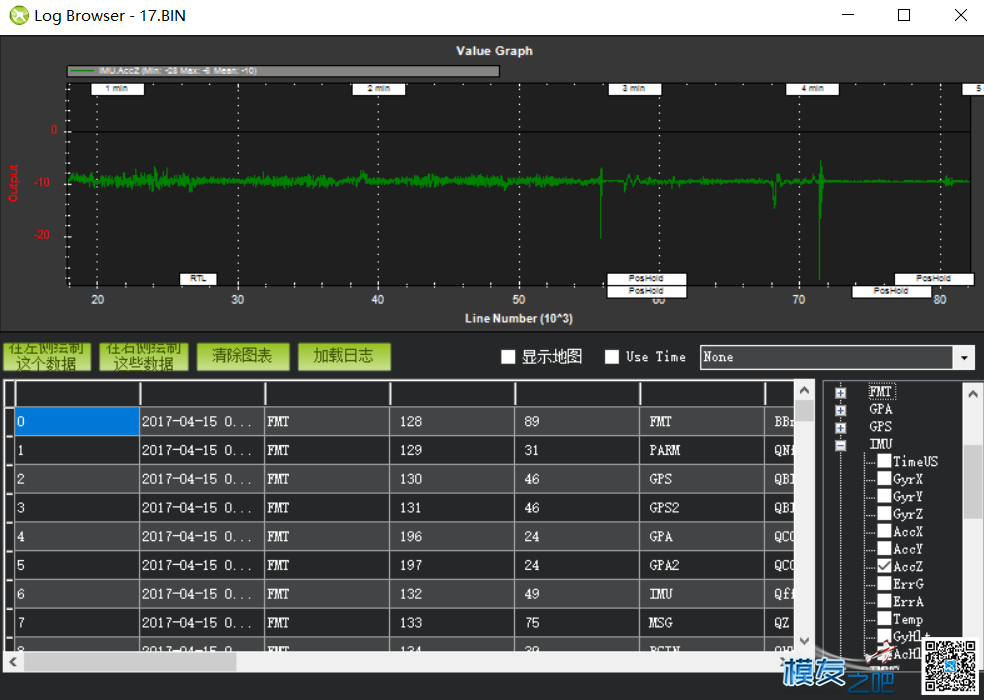This screenshot has width=984, height=700.
Task: Click the QZ cell in the table
Action: (x=780, y=623)
